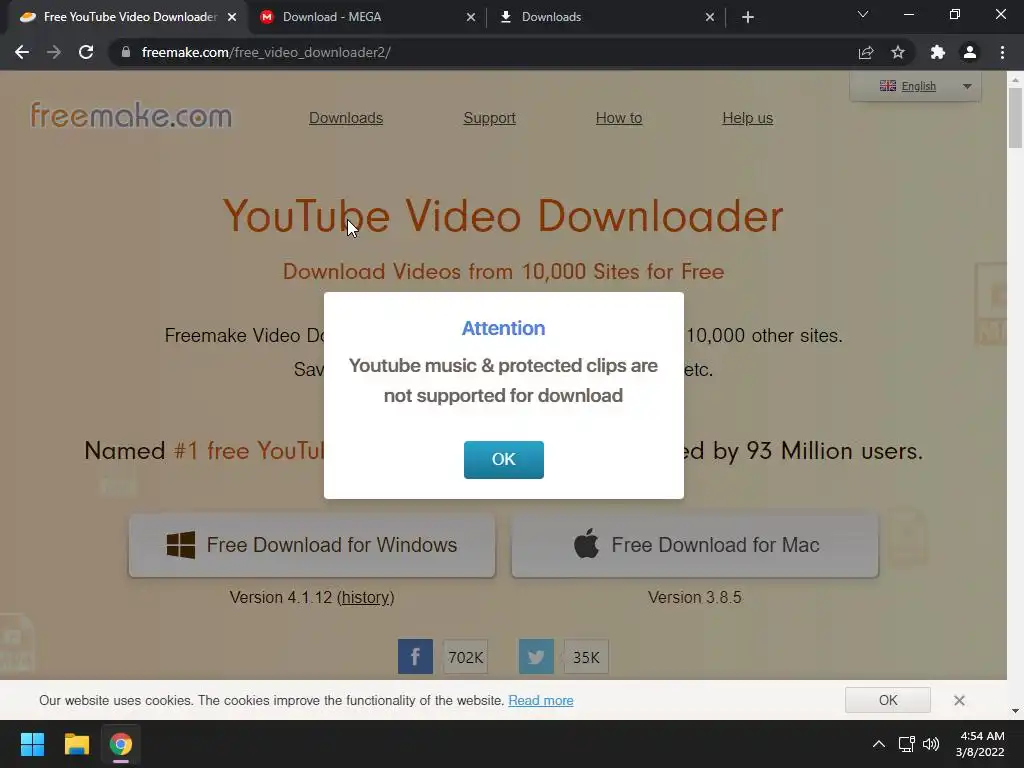
Task: Click the Version 3.8.5 text
Action: pyautogui.click(x=695, y=598)
